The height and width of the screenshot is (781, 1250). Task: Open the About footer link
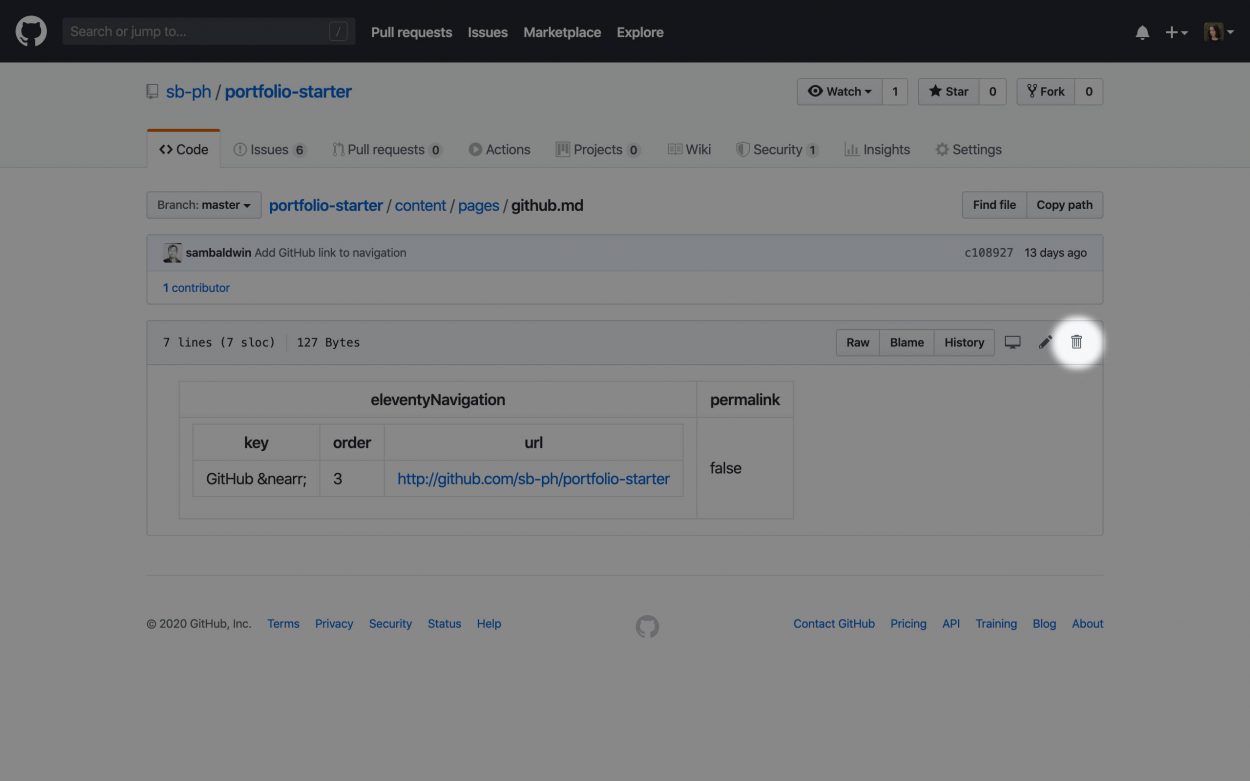coord(1088,624)
